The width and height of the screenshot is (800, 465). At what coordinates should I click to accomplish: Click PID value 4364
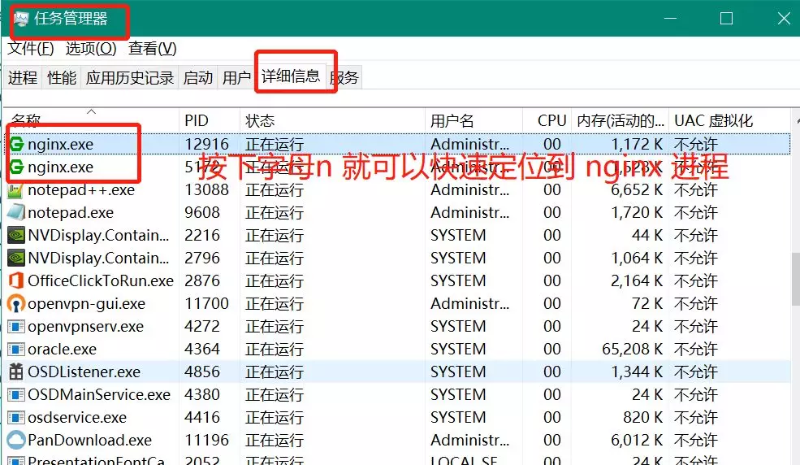tap(202, 349)
